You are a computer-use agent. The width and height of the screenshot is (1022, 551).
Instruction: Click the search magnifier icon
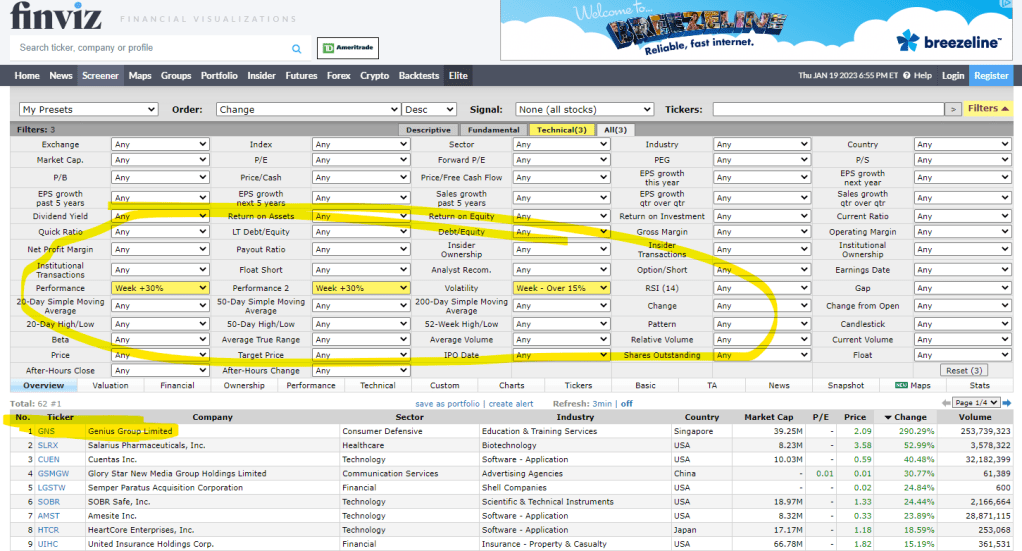(x=296, y=48)
